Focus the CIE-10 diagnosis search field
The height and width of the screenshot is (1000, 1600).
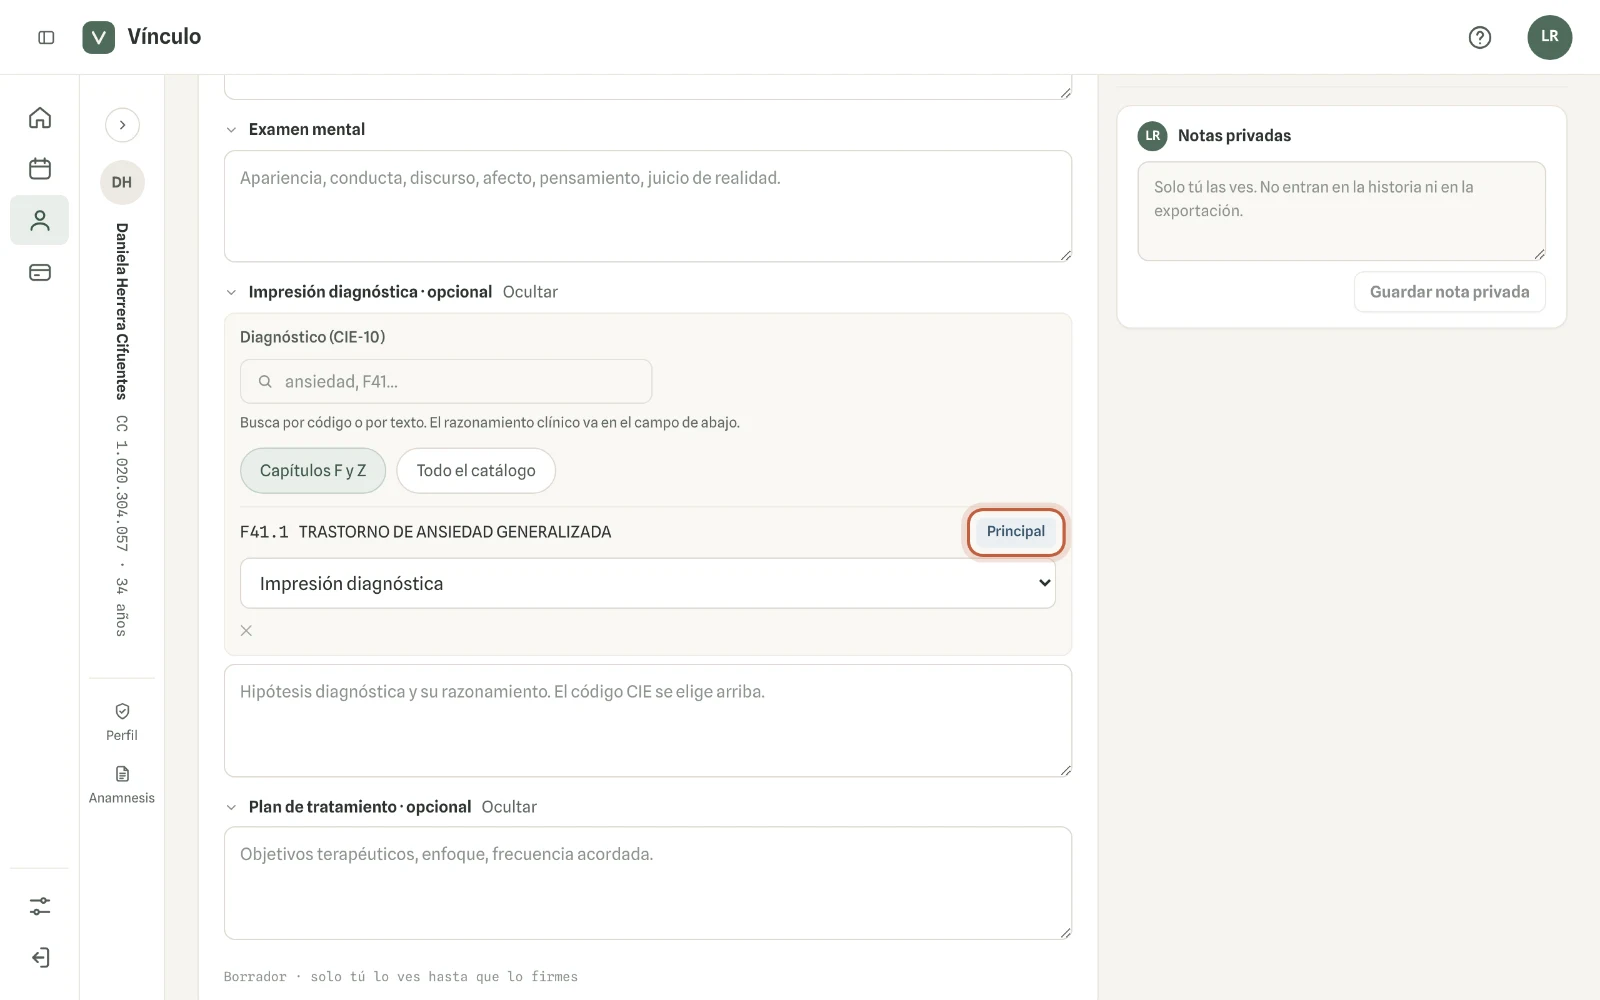pyautogui.click(x=446, y=381)
